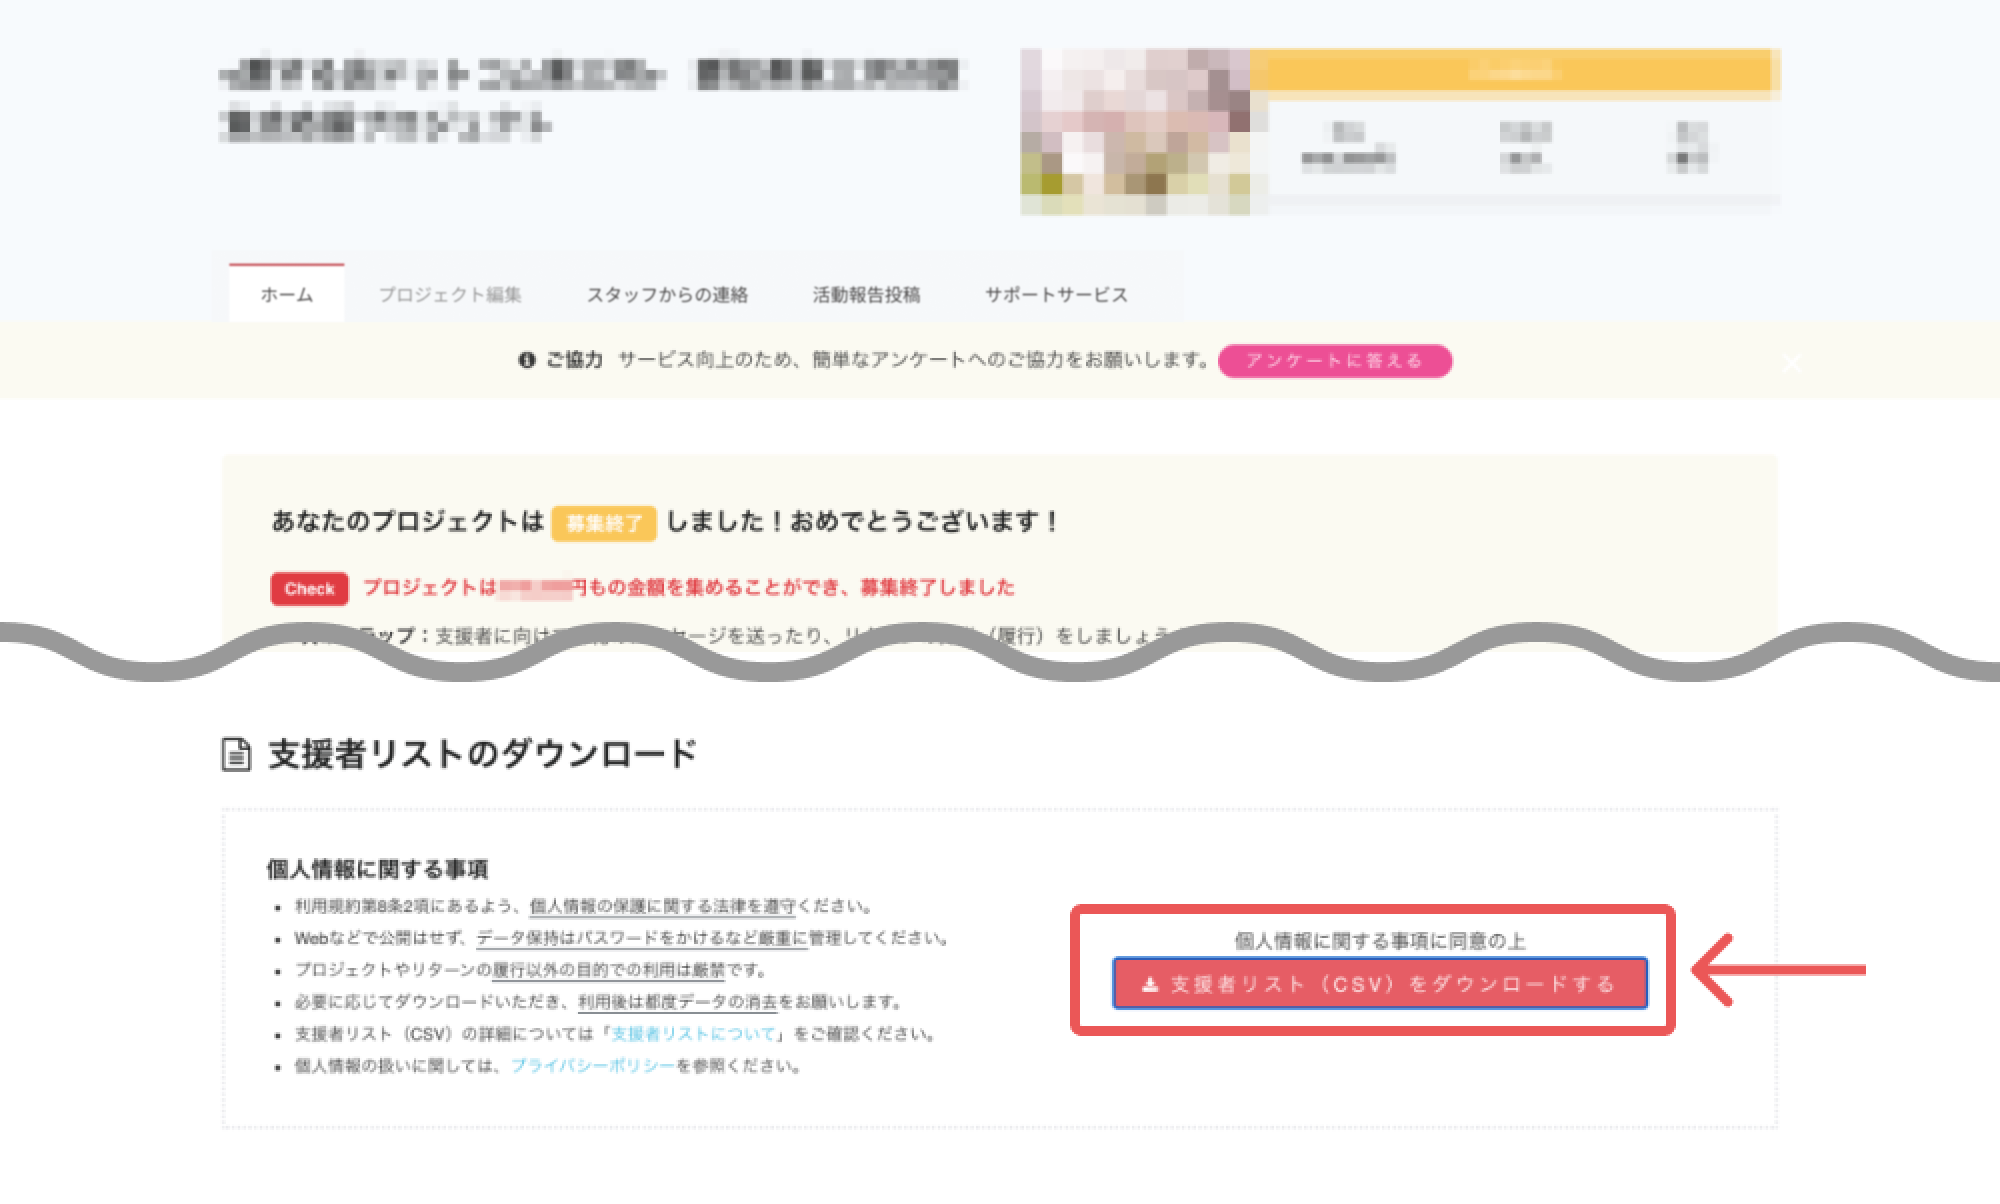Click the info icon beside ご協力
This screenshot has height=1204, width=2000.
[x=527, y=361]
